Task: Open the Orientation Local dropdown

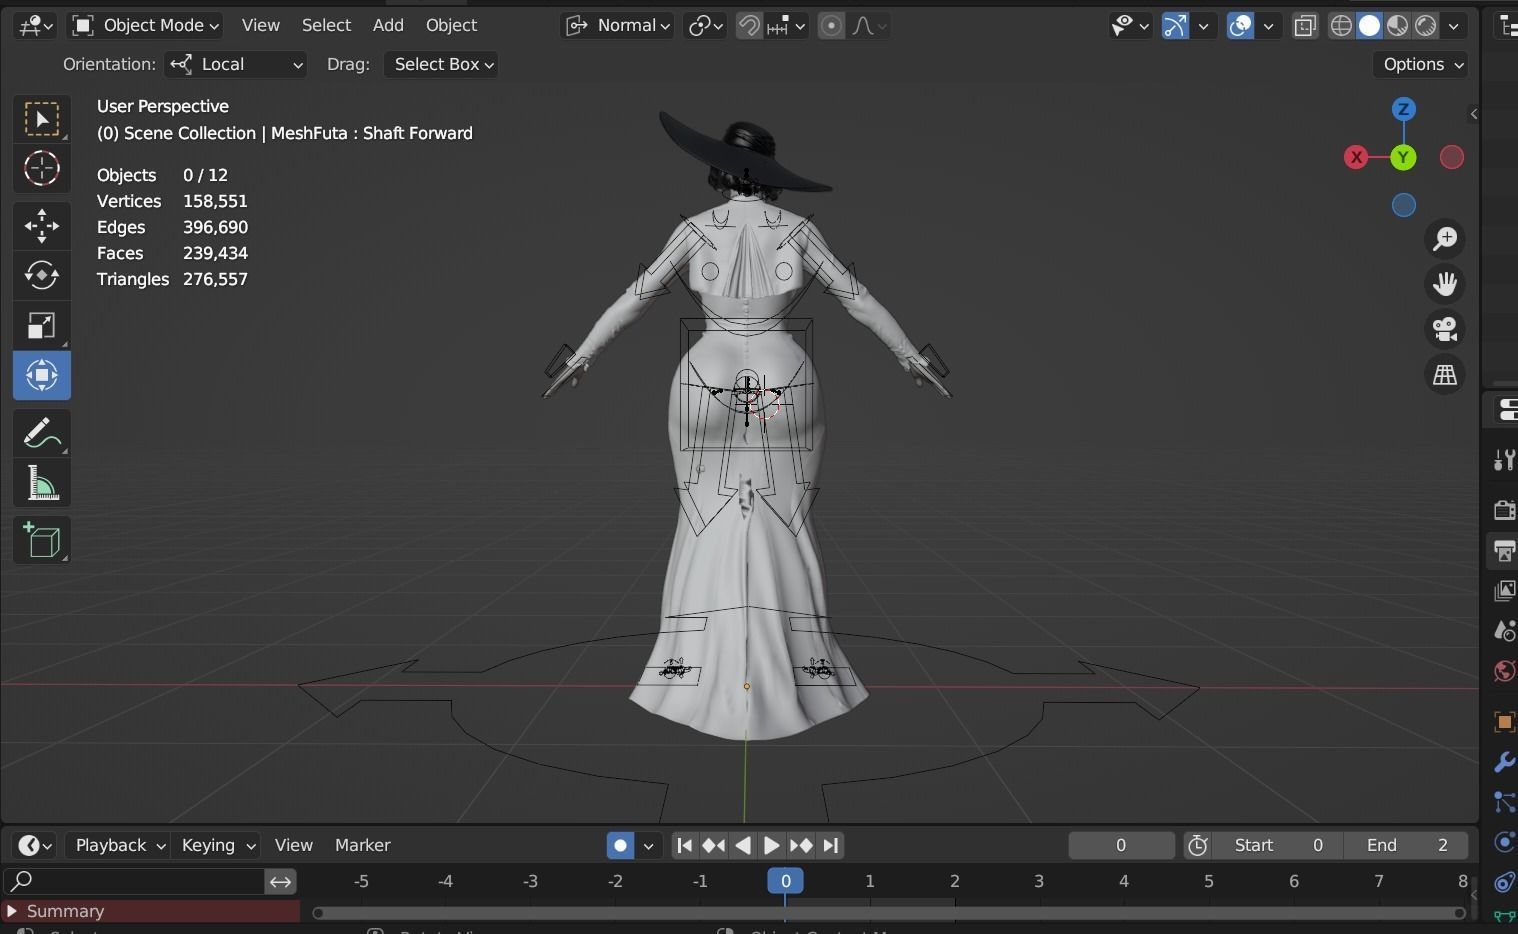Action: [236, 64]
